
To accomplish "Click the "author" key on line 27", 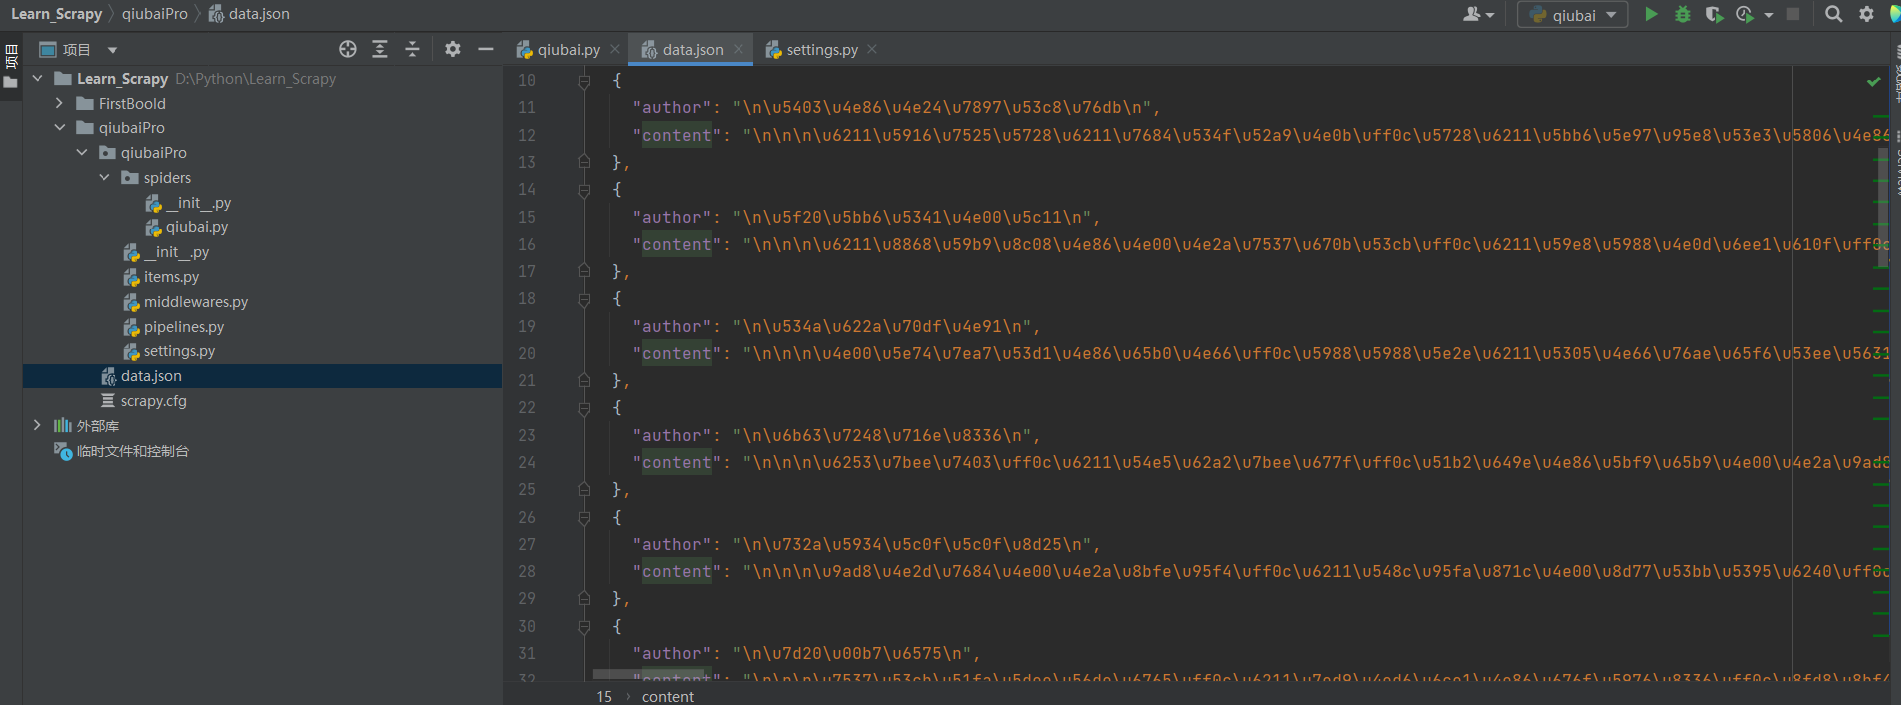I will click(x=671, y=544).
